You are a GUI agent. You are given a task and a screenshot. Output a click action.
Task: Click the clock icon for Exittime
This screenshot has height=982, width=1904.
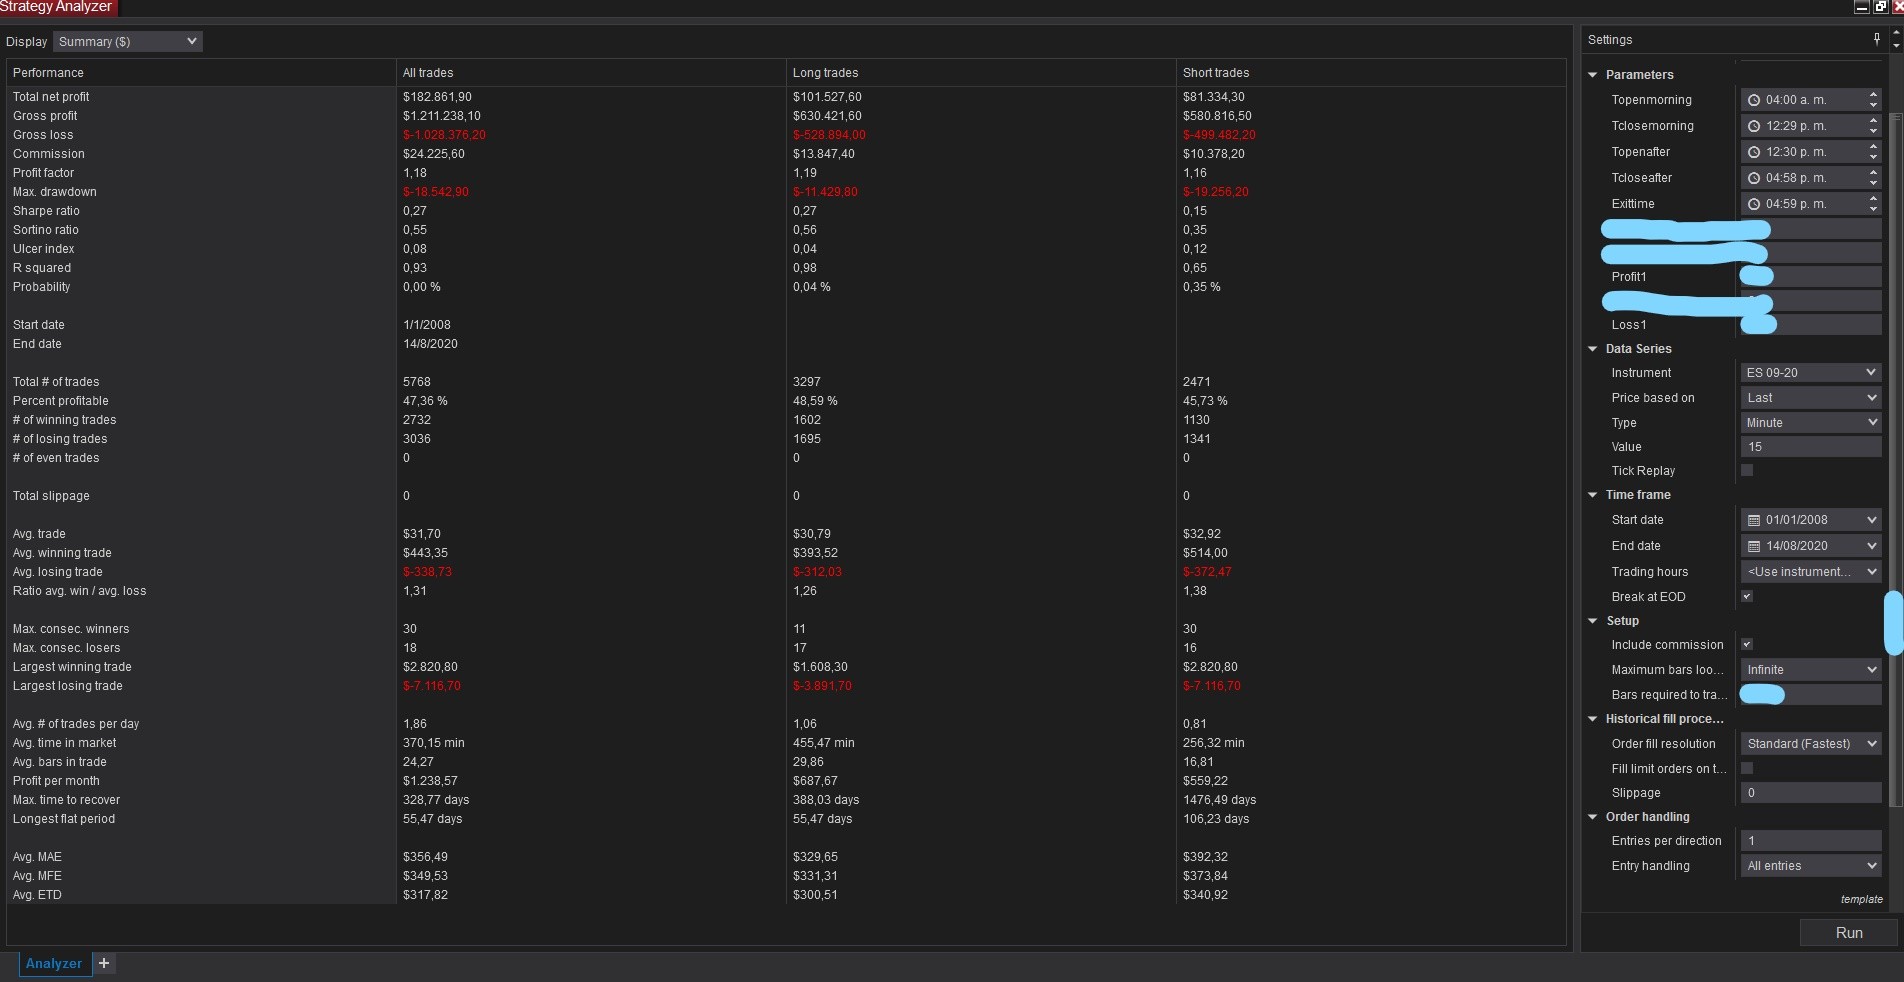(1753, 204)
